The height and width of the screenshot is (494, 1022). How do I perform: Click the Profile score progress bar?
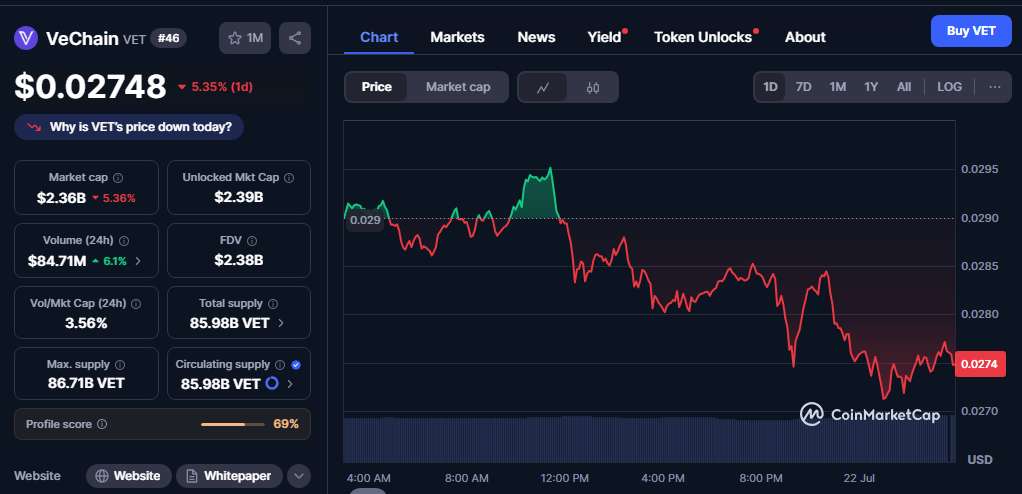click(233, 424)
